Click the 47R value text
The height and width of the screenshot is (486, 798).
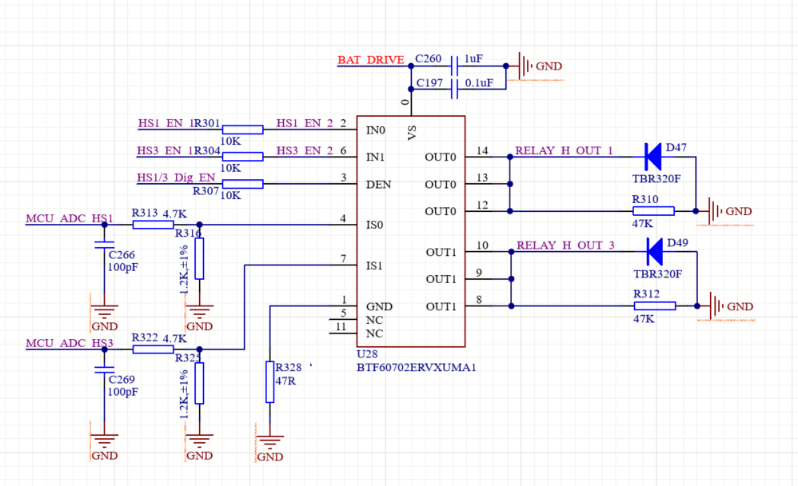pyautogui.click(x=286, y=381)
